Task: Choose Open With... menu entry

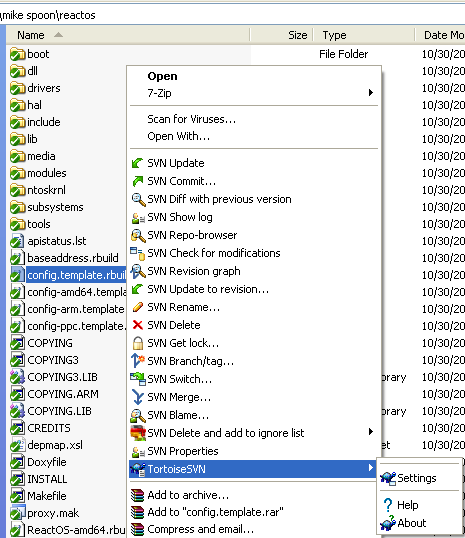Action: click(178, 136)
